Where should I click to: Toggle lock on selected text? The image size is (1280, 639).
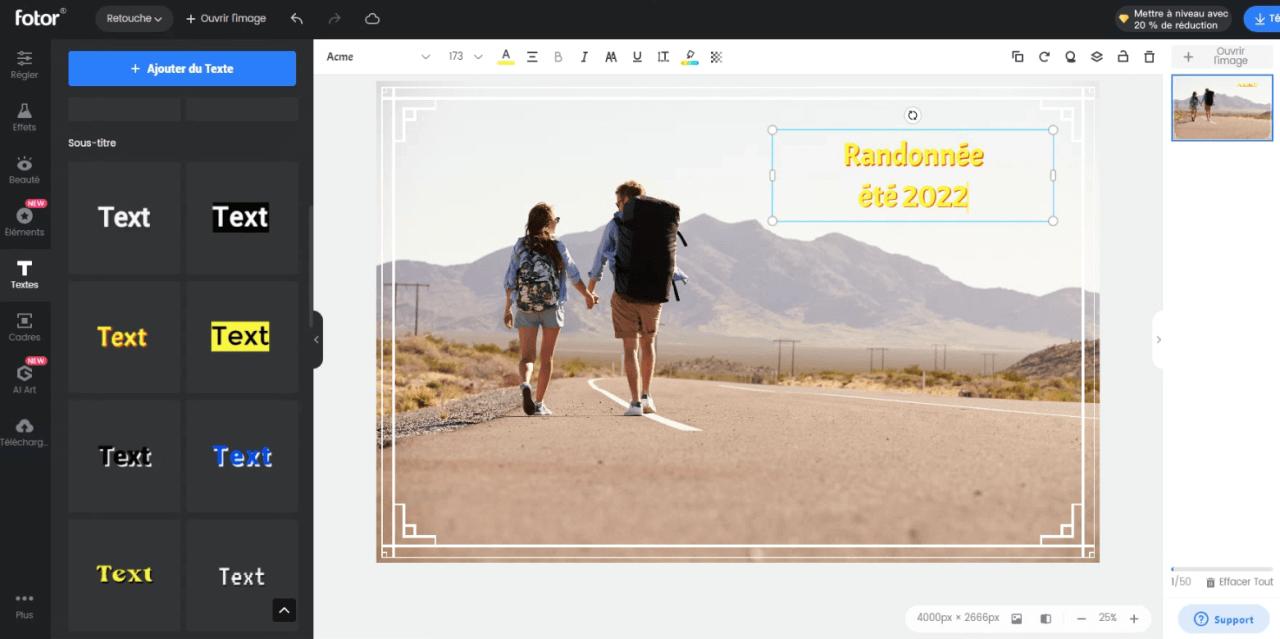pos(1123,57)
